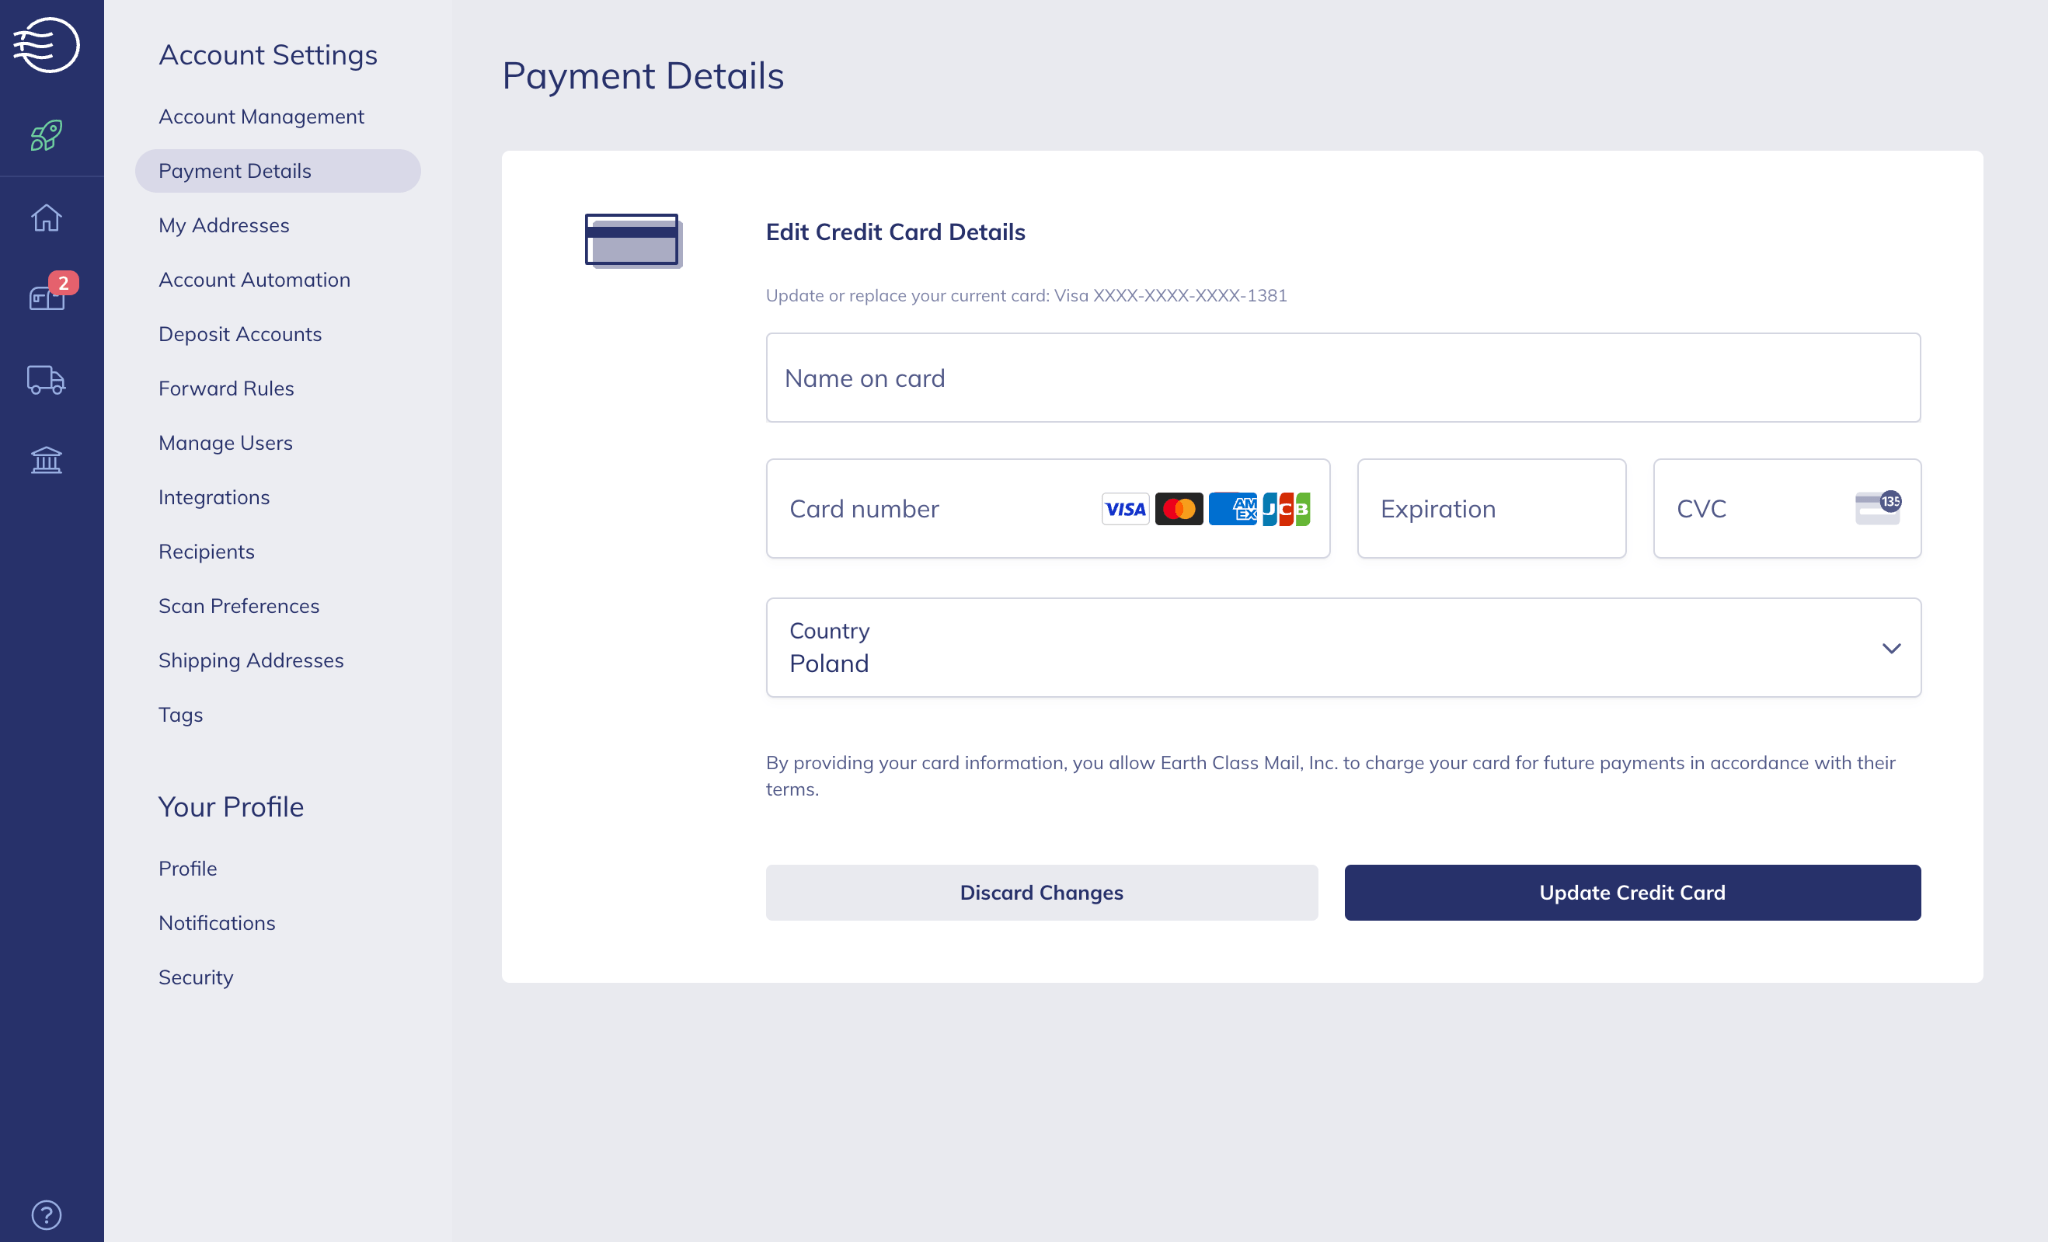Viewport: 2048px width, 1242px height.
Task: Click the help question mark icon
Action: tap(46, 1214)
